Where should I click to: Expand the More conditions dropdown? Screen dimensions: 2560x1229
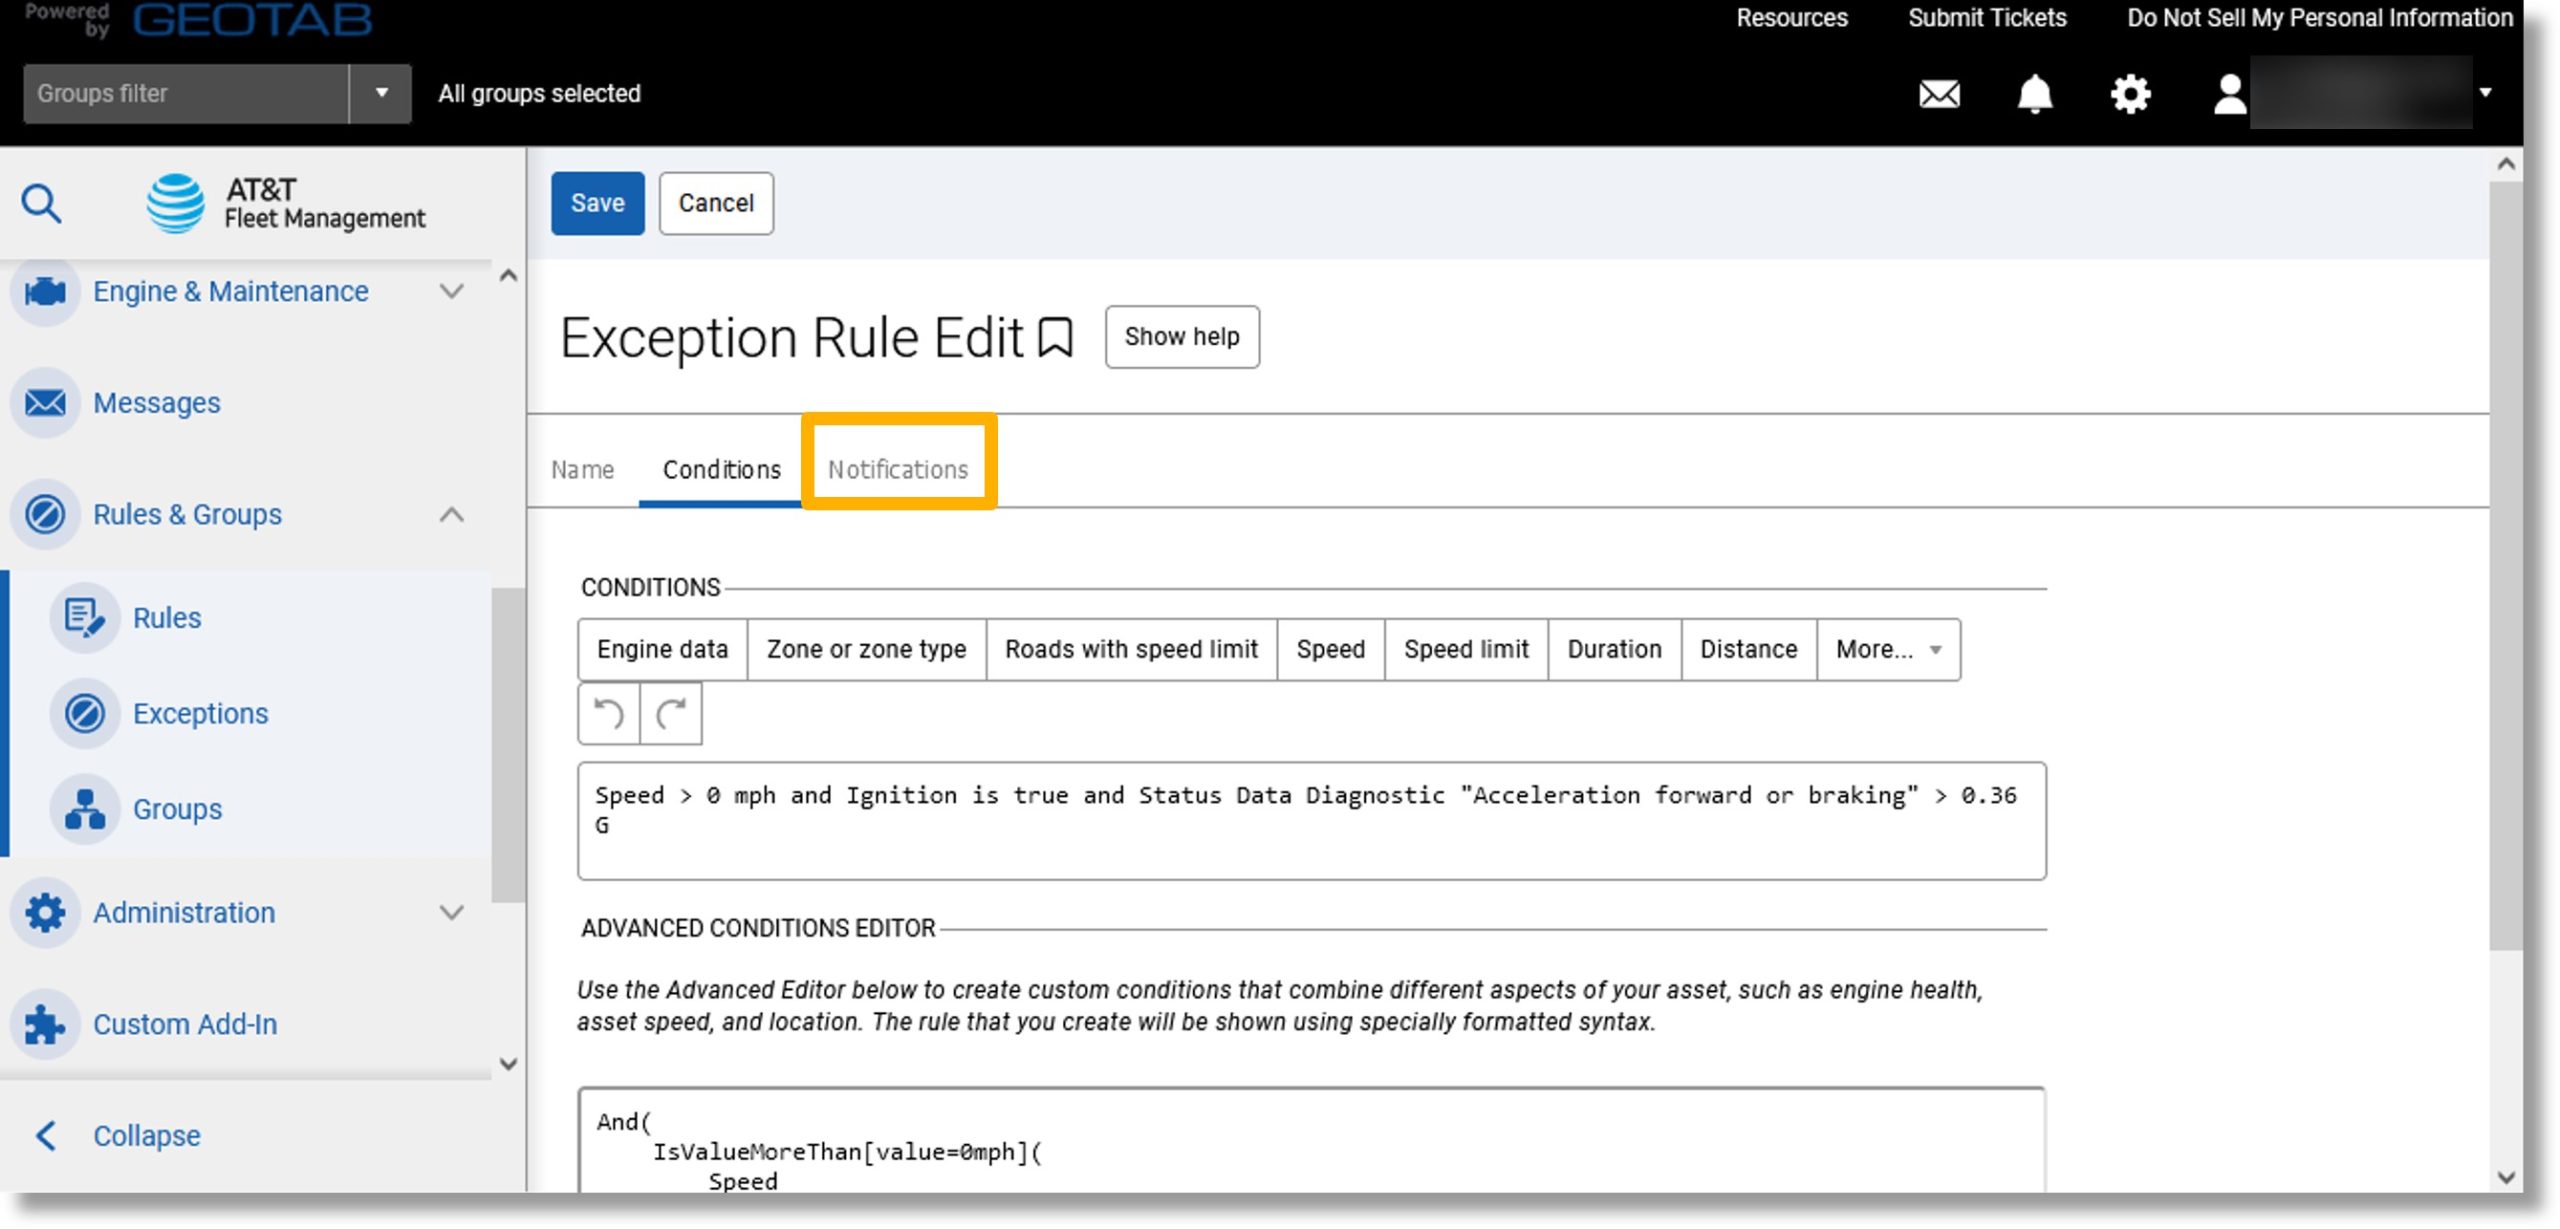point(1887,648)
